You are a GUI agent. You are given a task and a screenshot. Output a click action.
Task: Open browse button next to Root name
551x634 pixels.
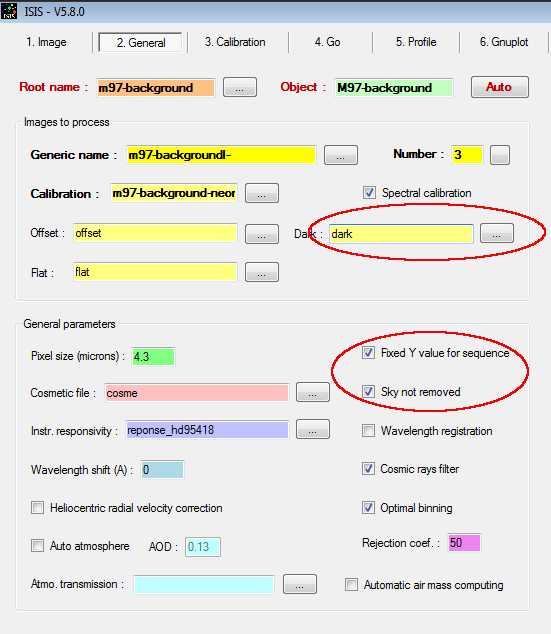[240, 87]
